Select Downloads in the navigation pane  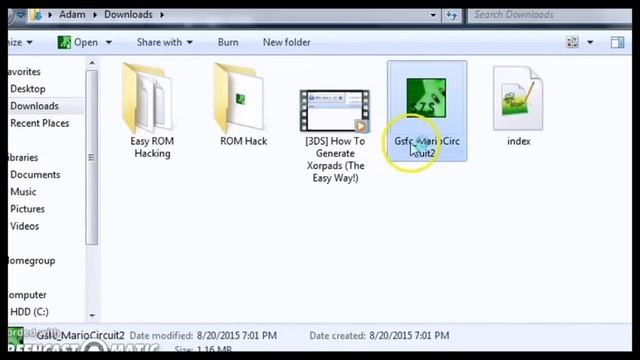point(34,106)
